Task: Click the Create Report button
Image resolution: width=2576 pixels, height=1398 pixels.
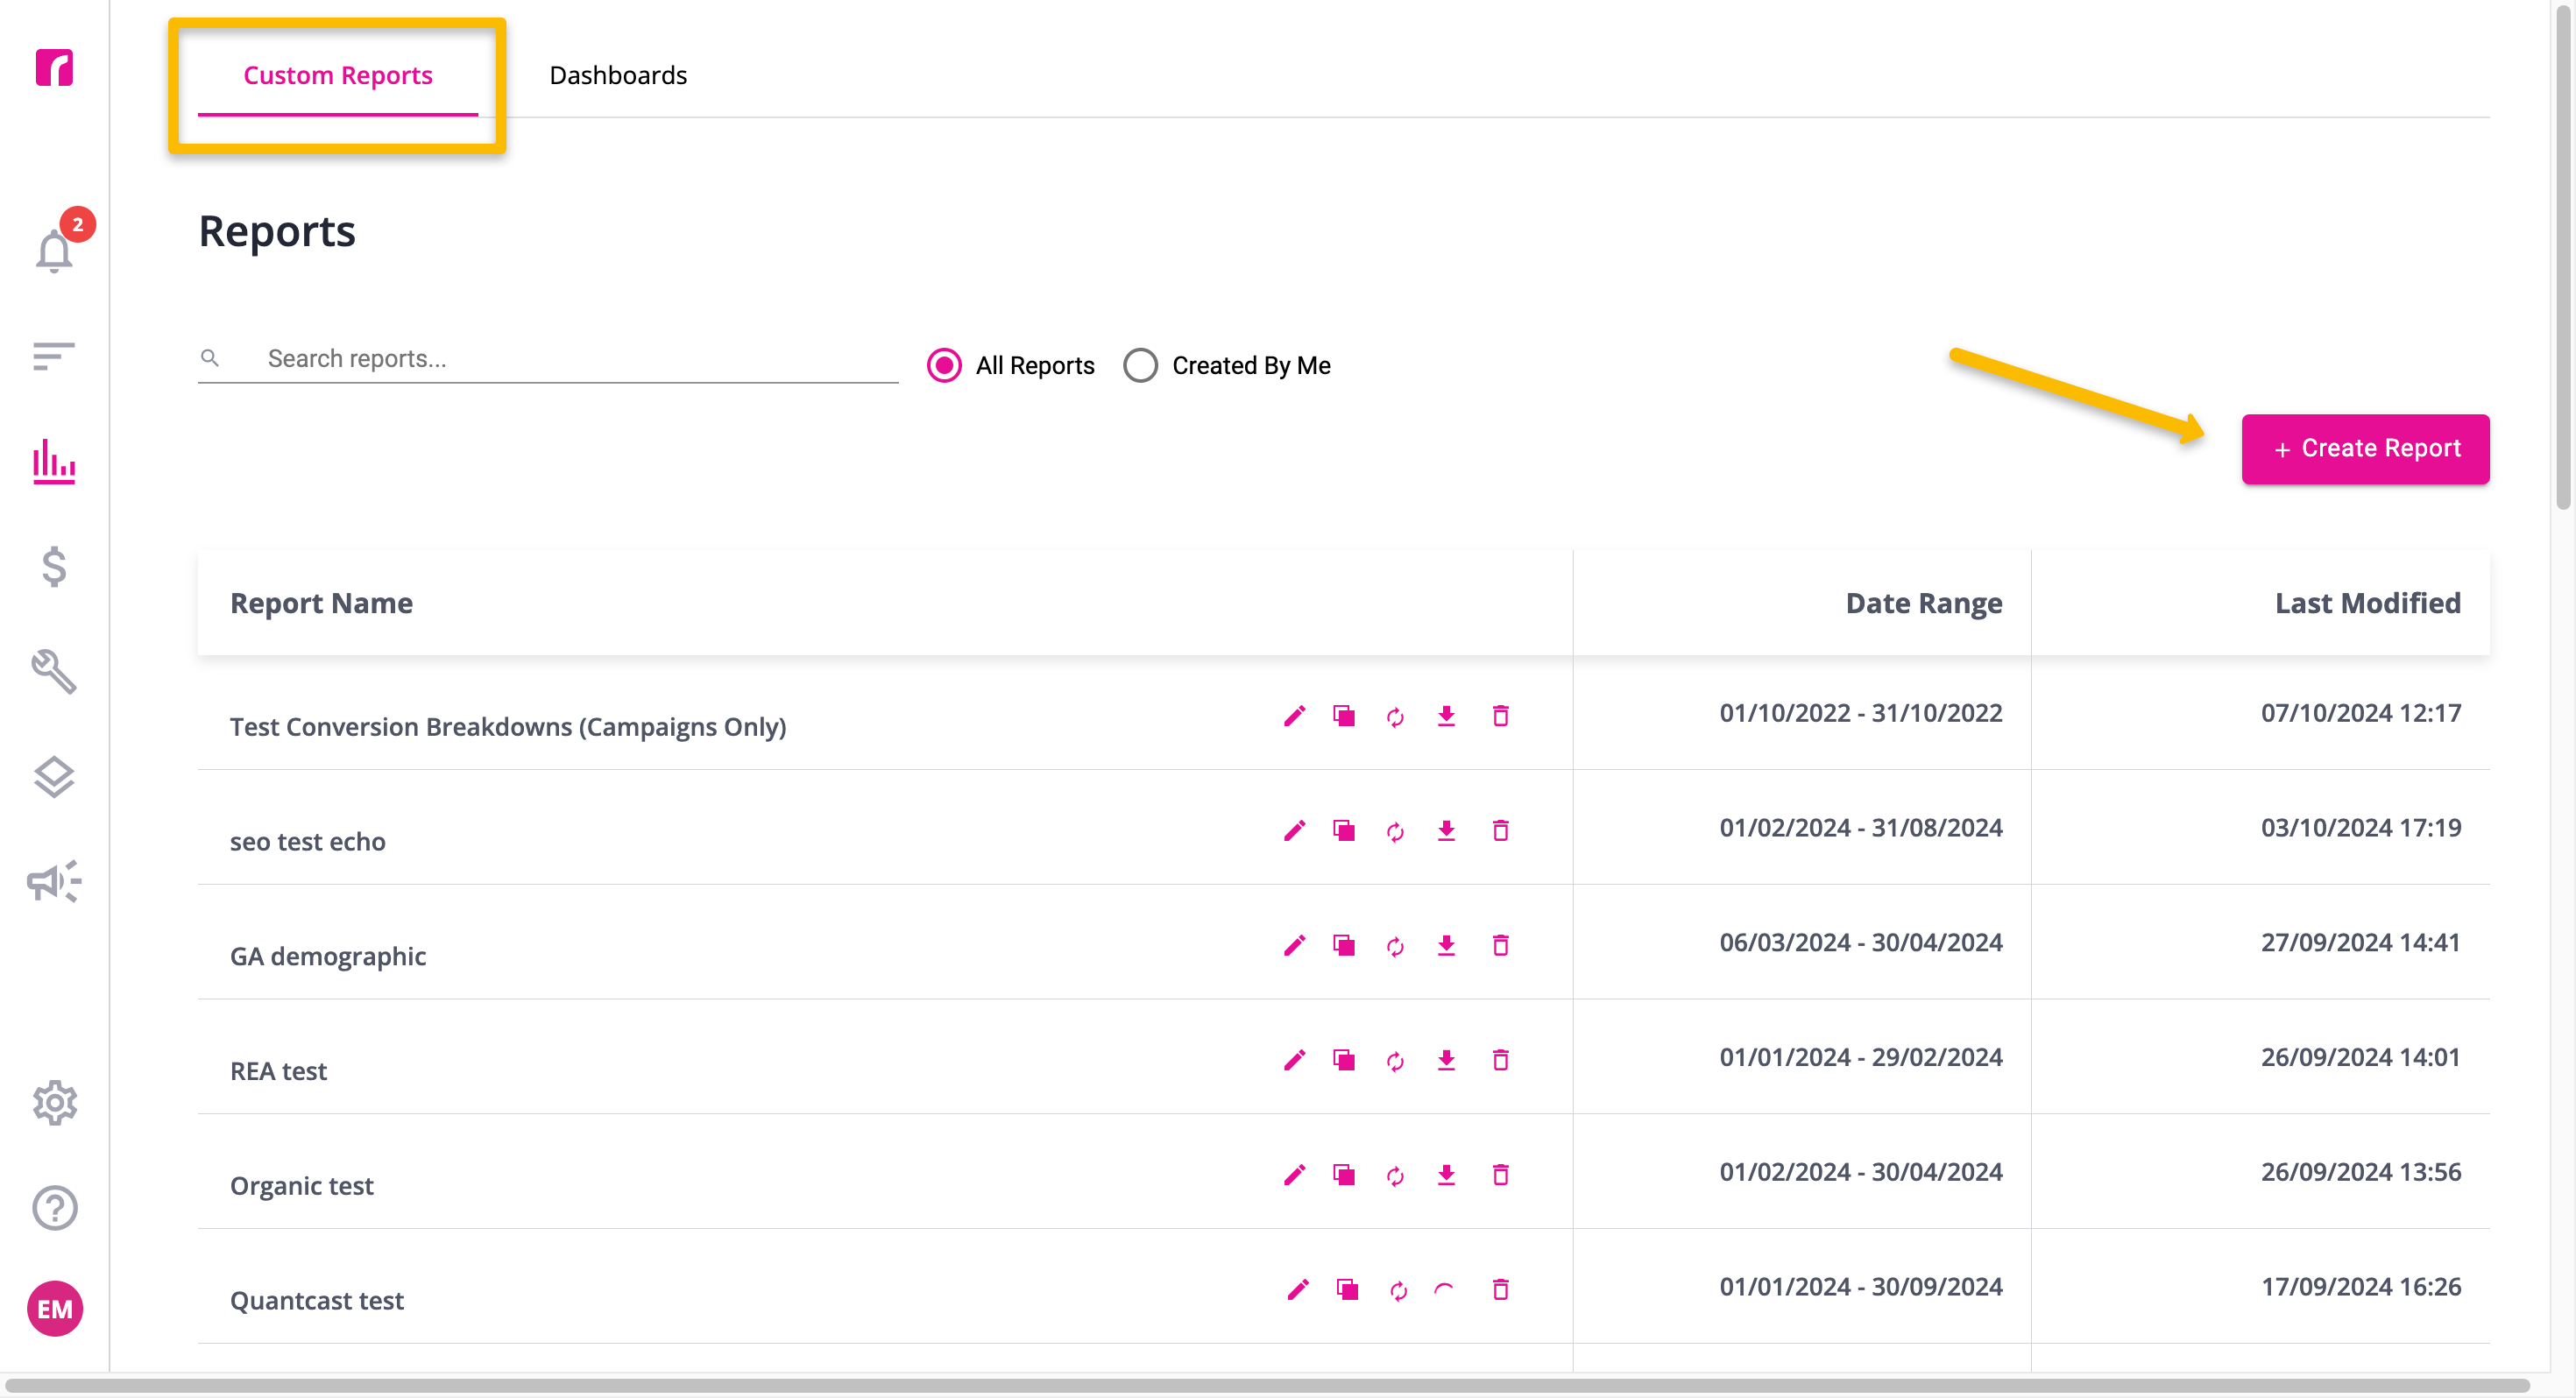Action: [x=2365, y=449]
